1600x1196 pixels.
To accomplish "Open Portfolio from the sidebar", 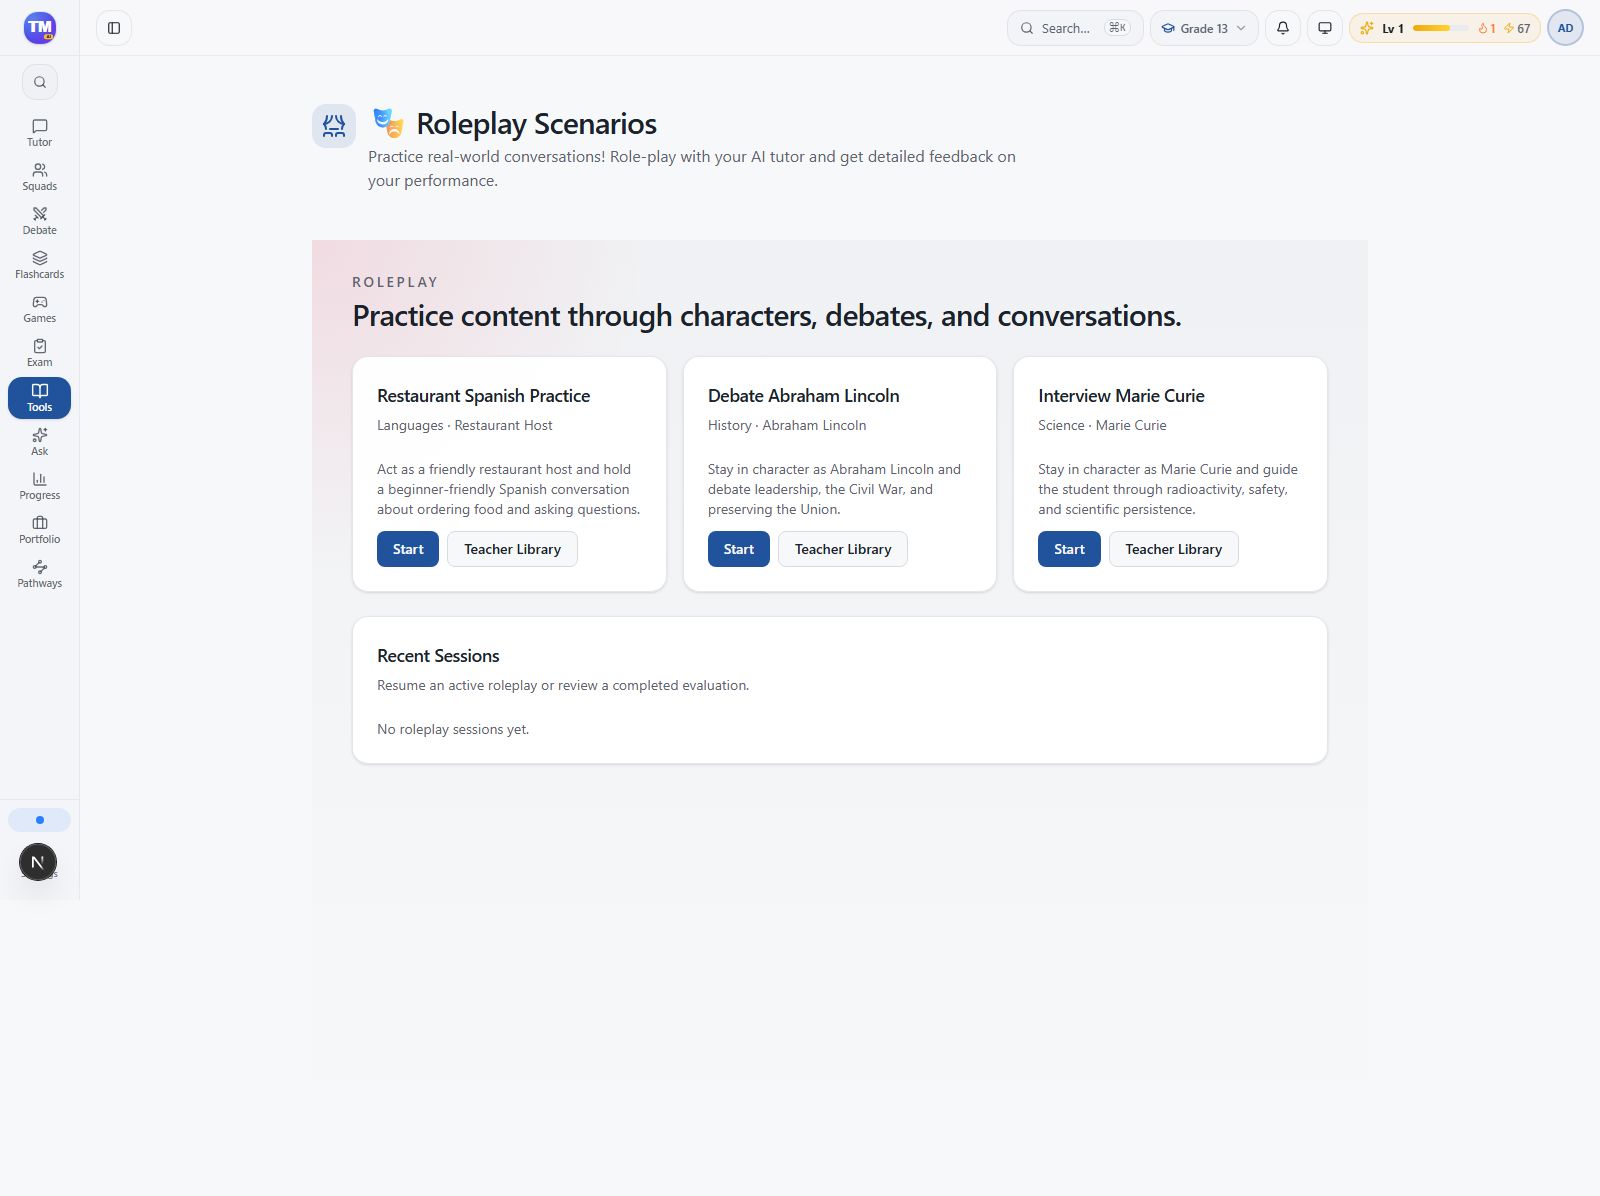I will click(x=39, y=530).
